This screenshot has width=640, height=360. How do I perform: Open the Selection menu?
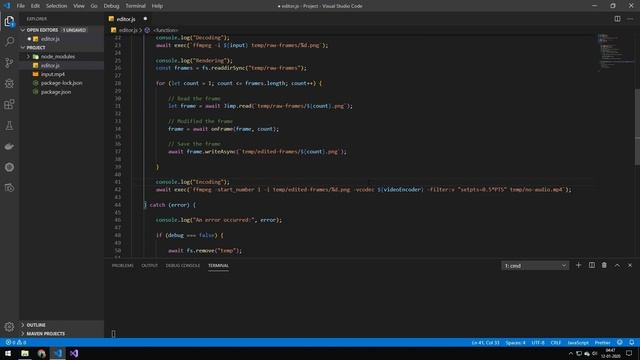(x=56, y=6)
